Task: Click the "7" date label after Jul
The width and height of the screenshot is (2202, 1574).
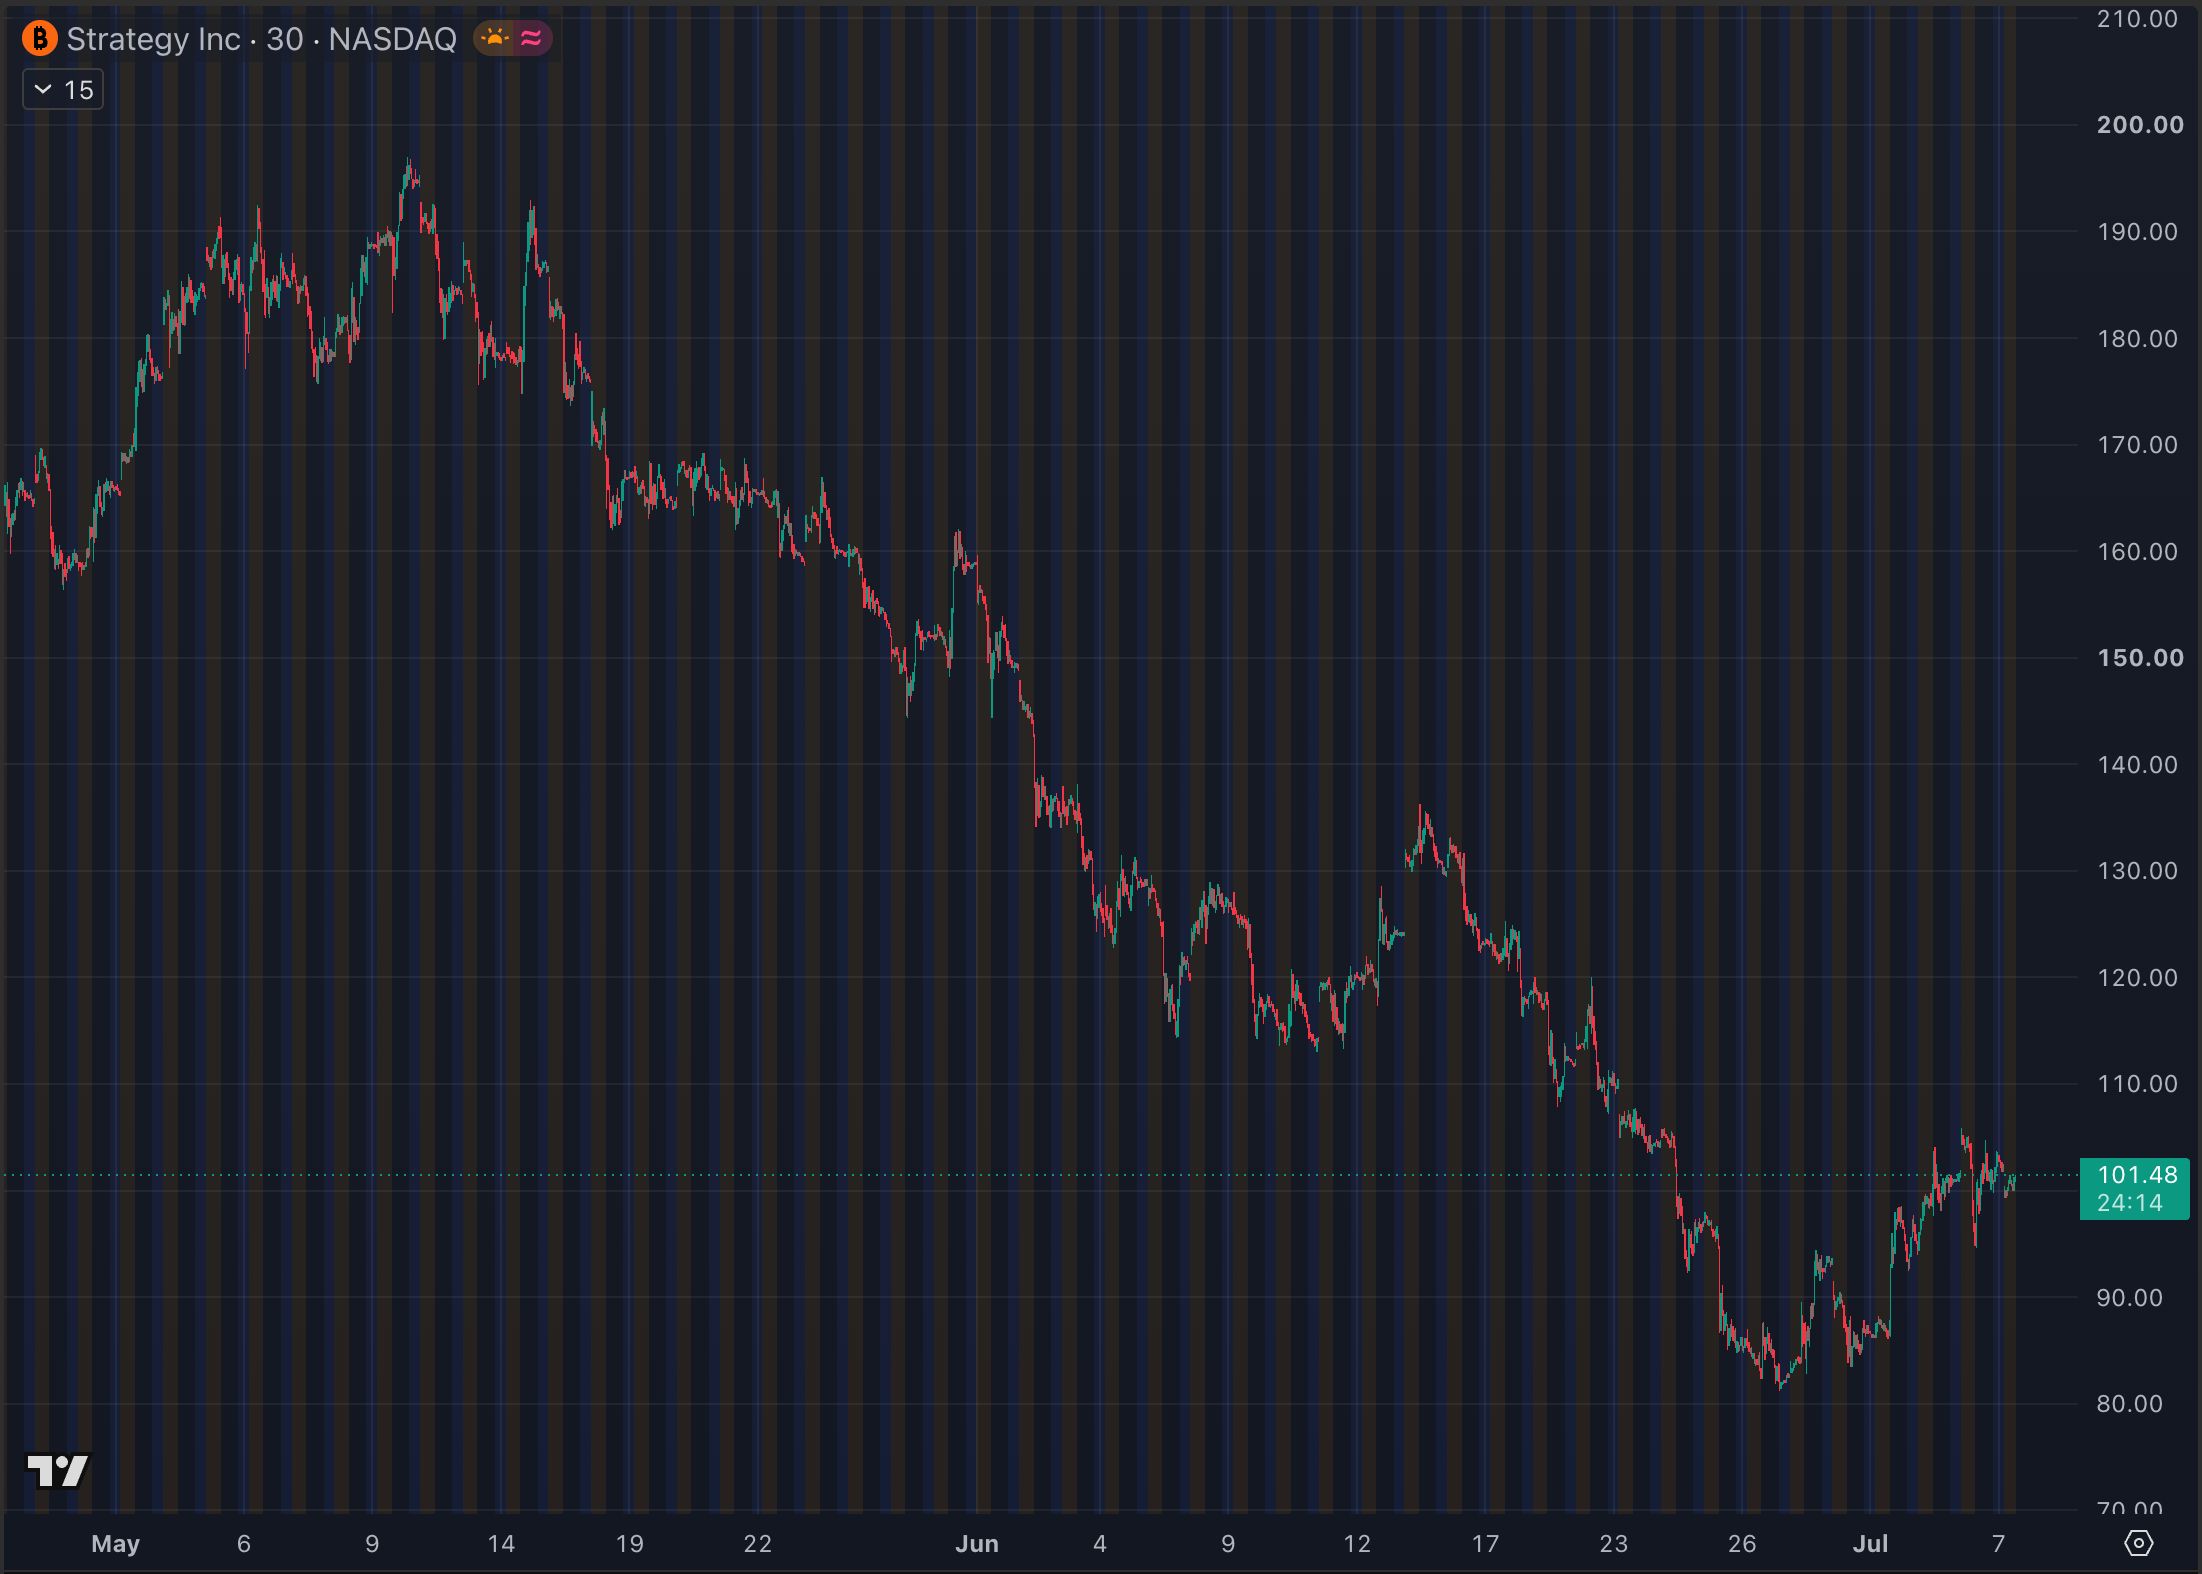Action: (x=1998, y=1544)
